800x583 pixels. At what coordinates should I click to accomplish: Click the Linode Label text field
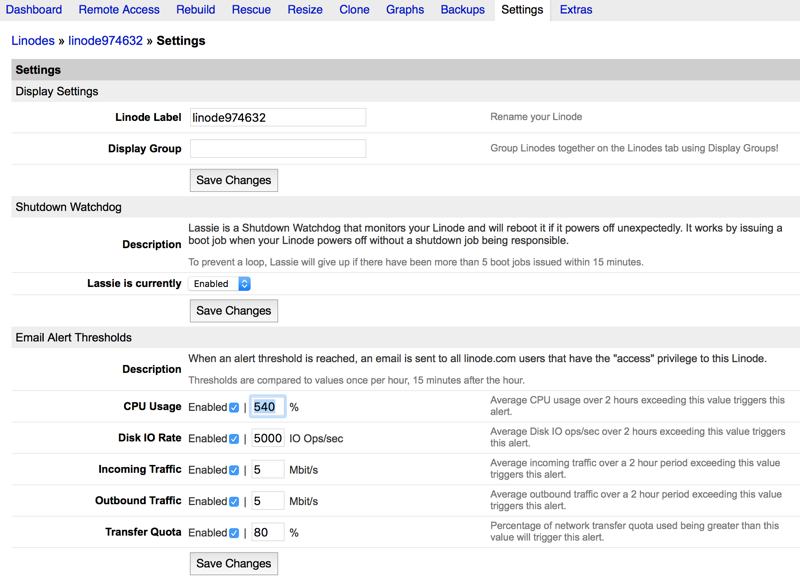point(278,117)
